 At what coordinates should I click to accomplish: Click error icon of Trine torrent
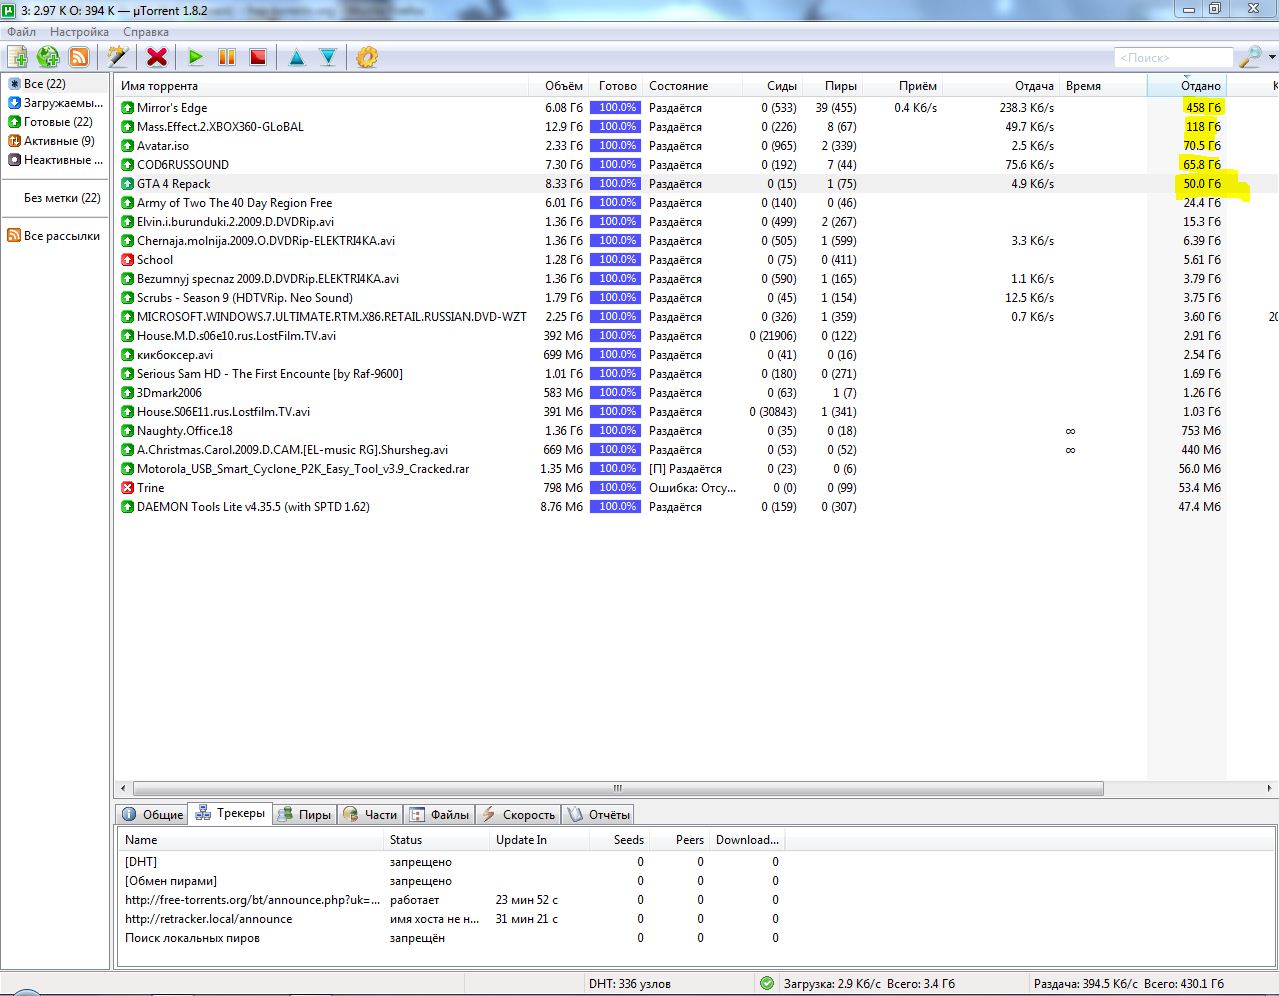pyautogui.click(x=127, y=488)
